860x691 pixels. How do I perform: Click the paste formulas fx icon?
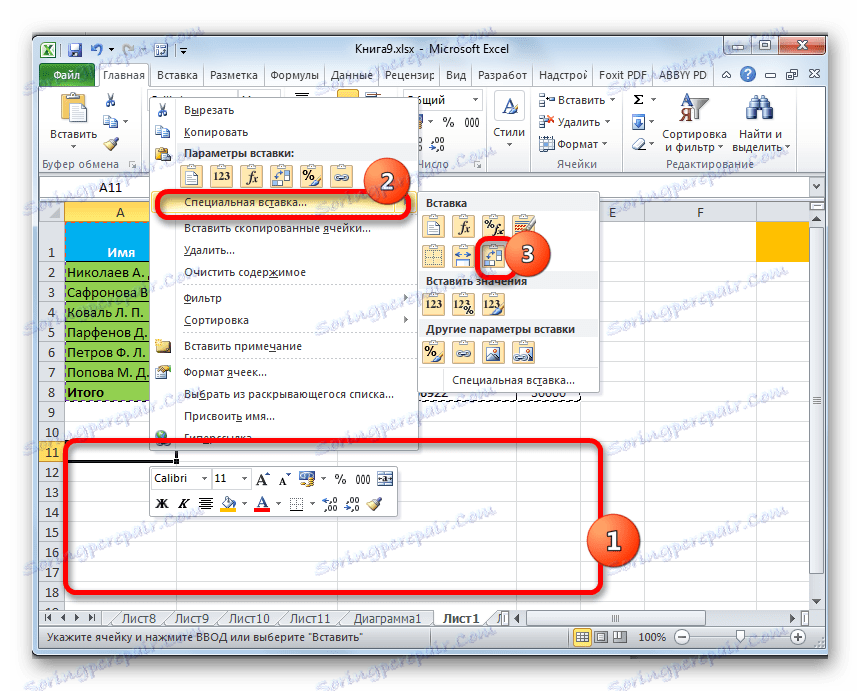click(x=464, y=227)
